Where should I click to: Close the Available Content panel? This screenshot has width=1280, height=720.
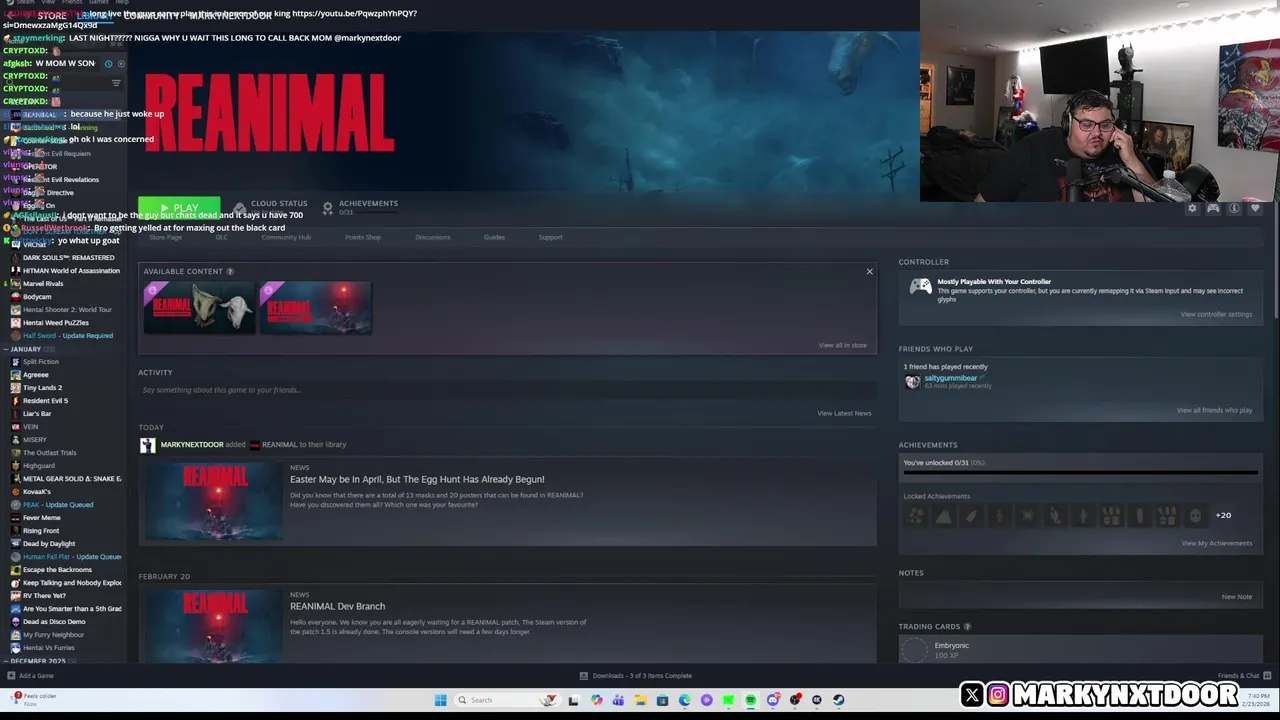(x=869, y=272)
